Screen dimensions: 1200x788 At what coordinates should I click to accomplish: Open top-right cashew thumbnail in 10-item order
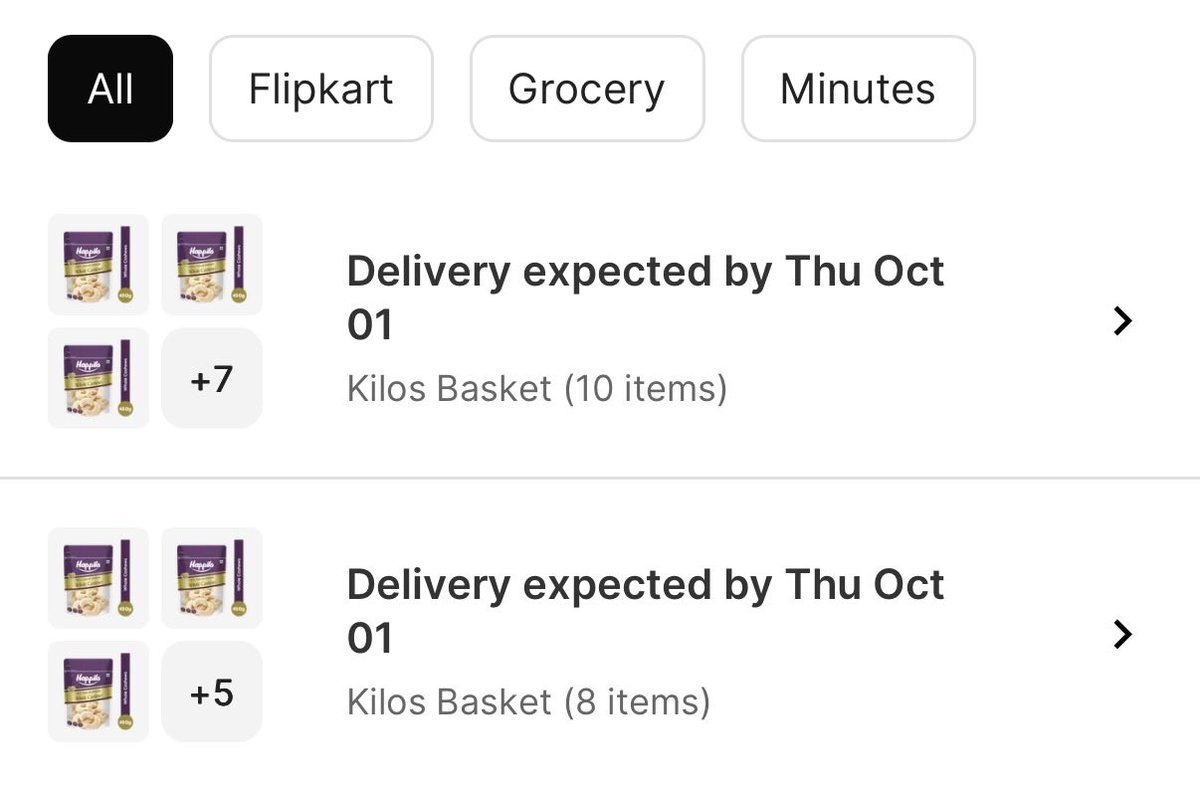tap(212, 265)
